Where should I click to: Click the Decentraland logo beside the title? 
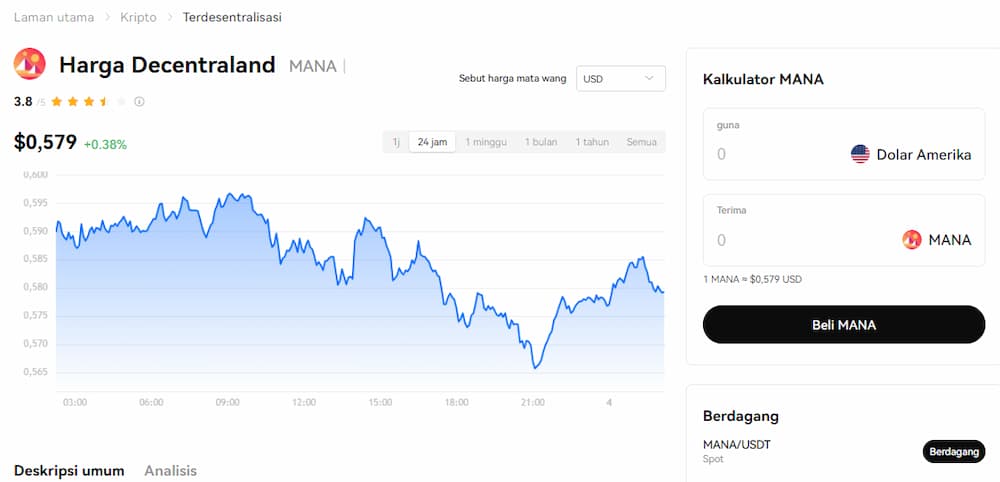[x=29, y=64]
